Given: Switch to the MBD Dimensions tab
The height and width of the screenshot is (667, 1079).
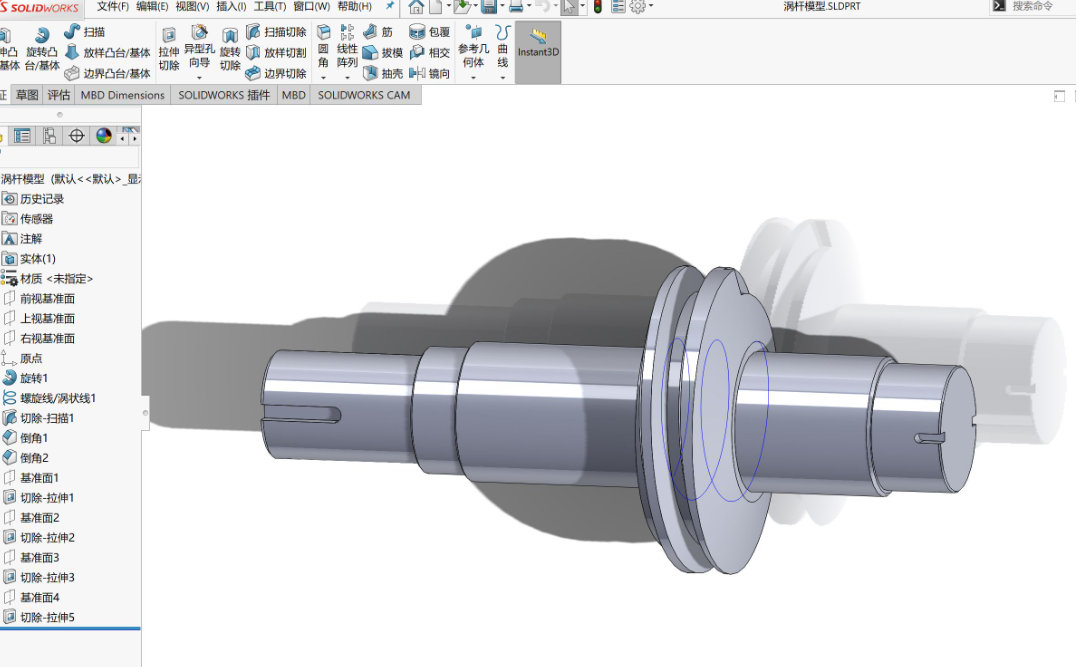Looking at the screenshot, I should click(122, 95).
